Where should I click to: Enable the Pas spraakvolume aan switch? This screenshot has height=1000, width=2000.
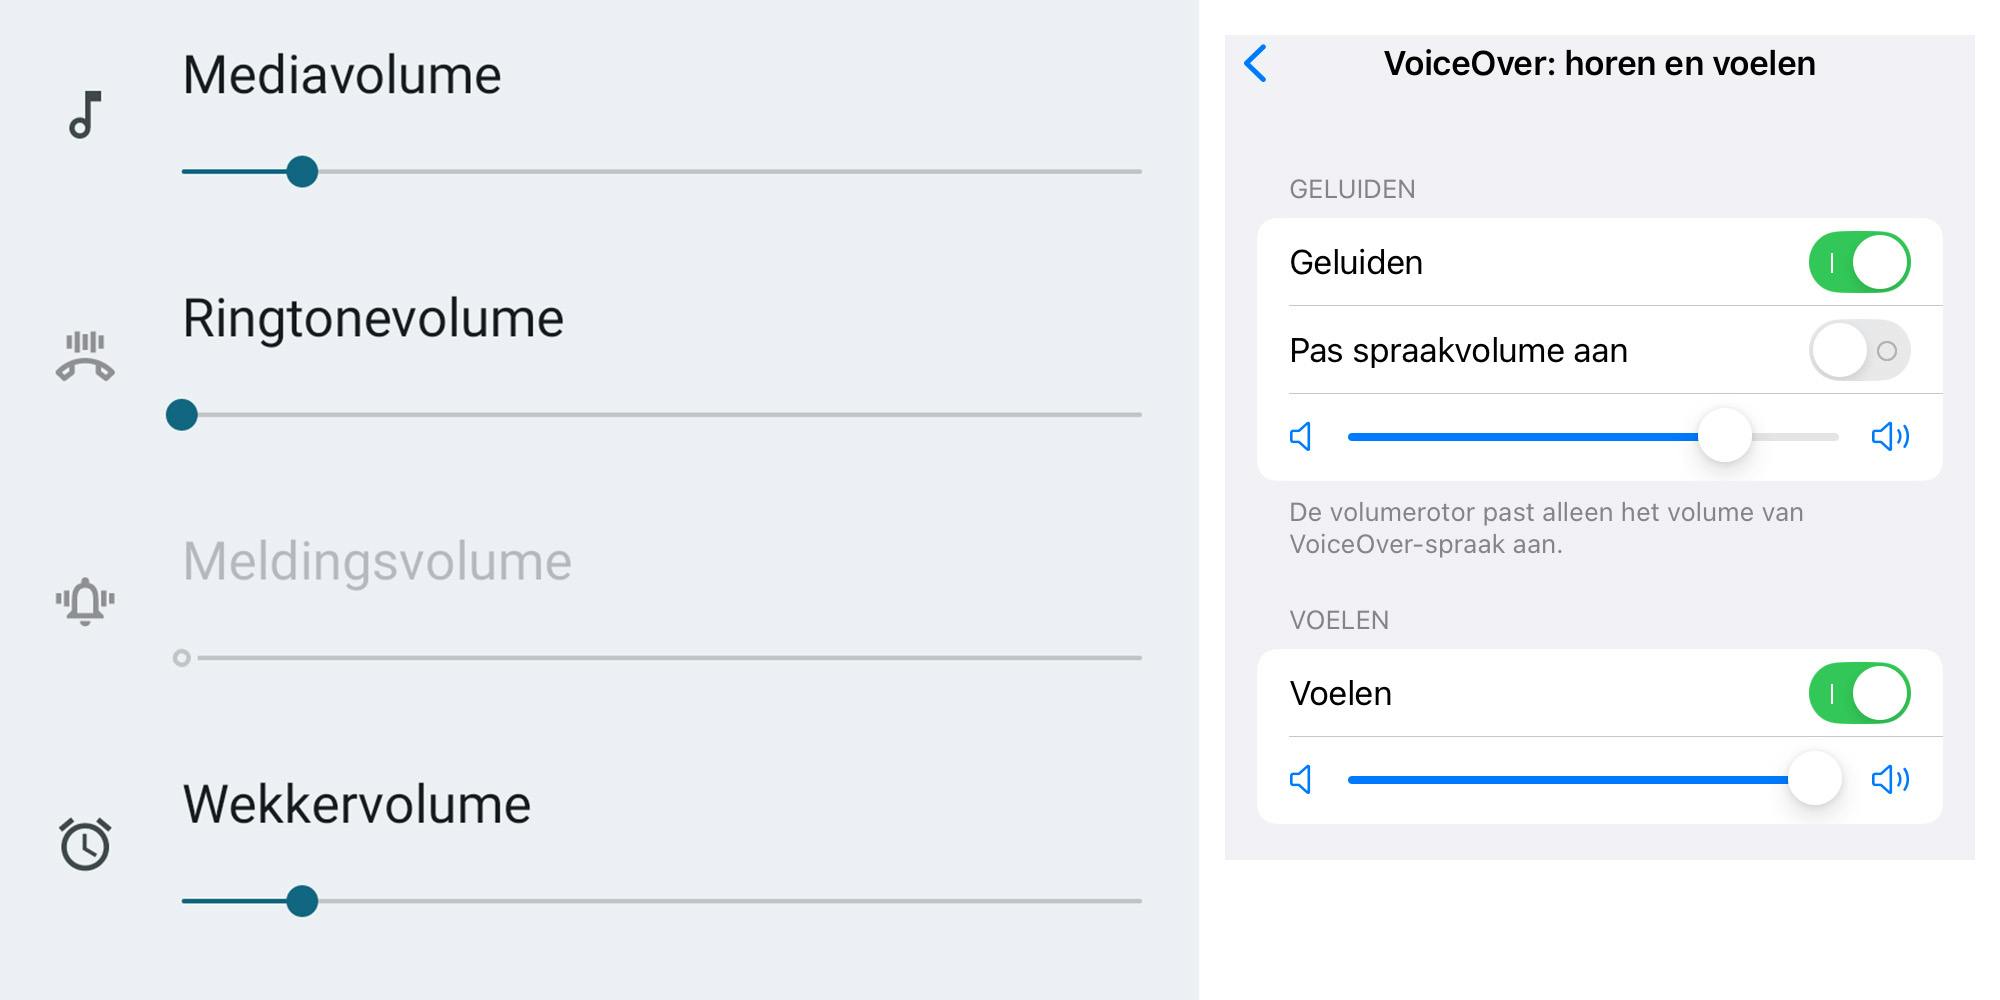(x=1859, y=351)
